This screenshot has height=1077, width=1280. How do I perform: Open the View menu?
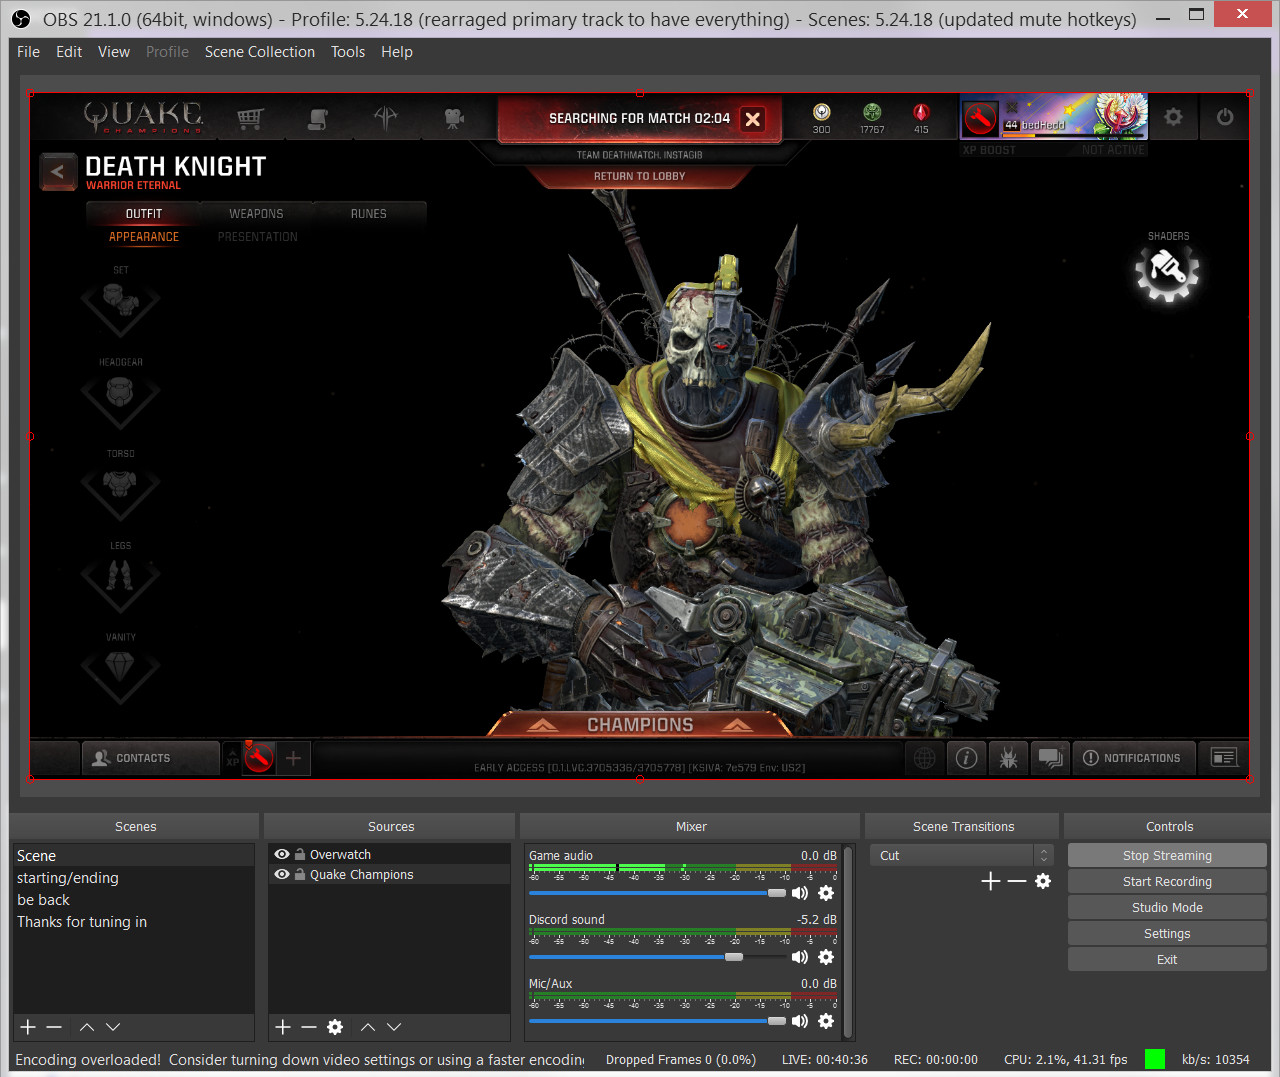(114, 52)
